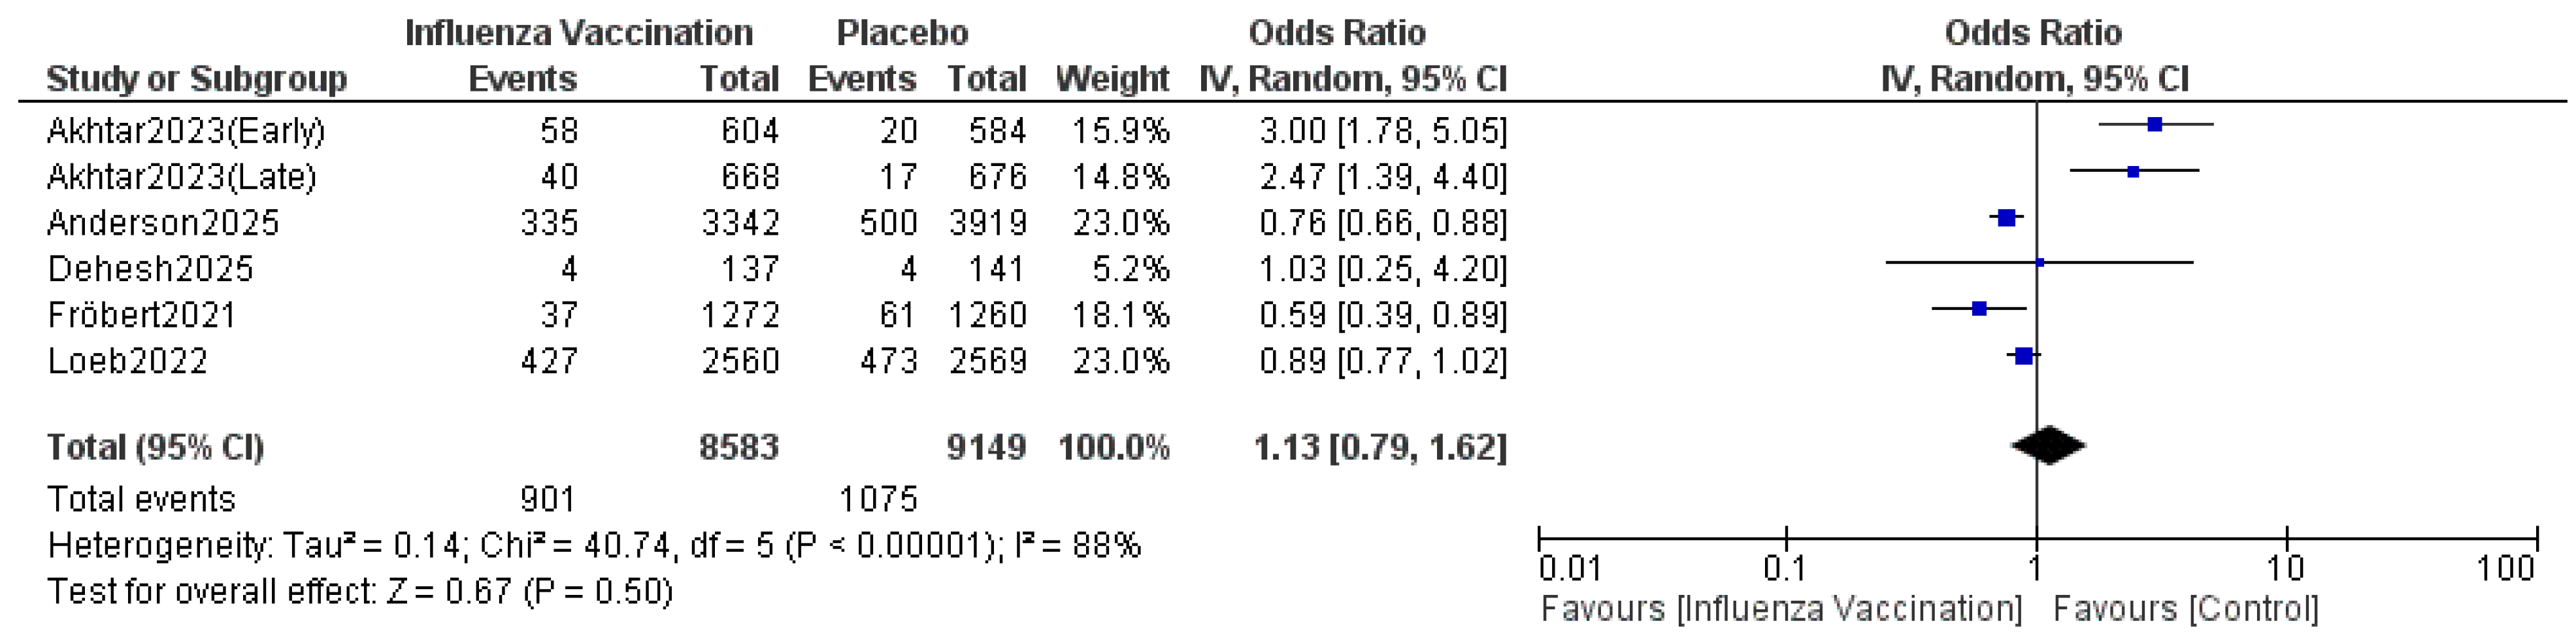Click the blue square on Akhtar2023(Early) plot row
Viewport: 2576px width, 640px height.
tap(2155, 125)
